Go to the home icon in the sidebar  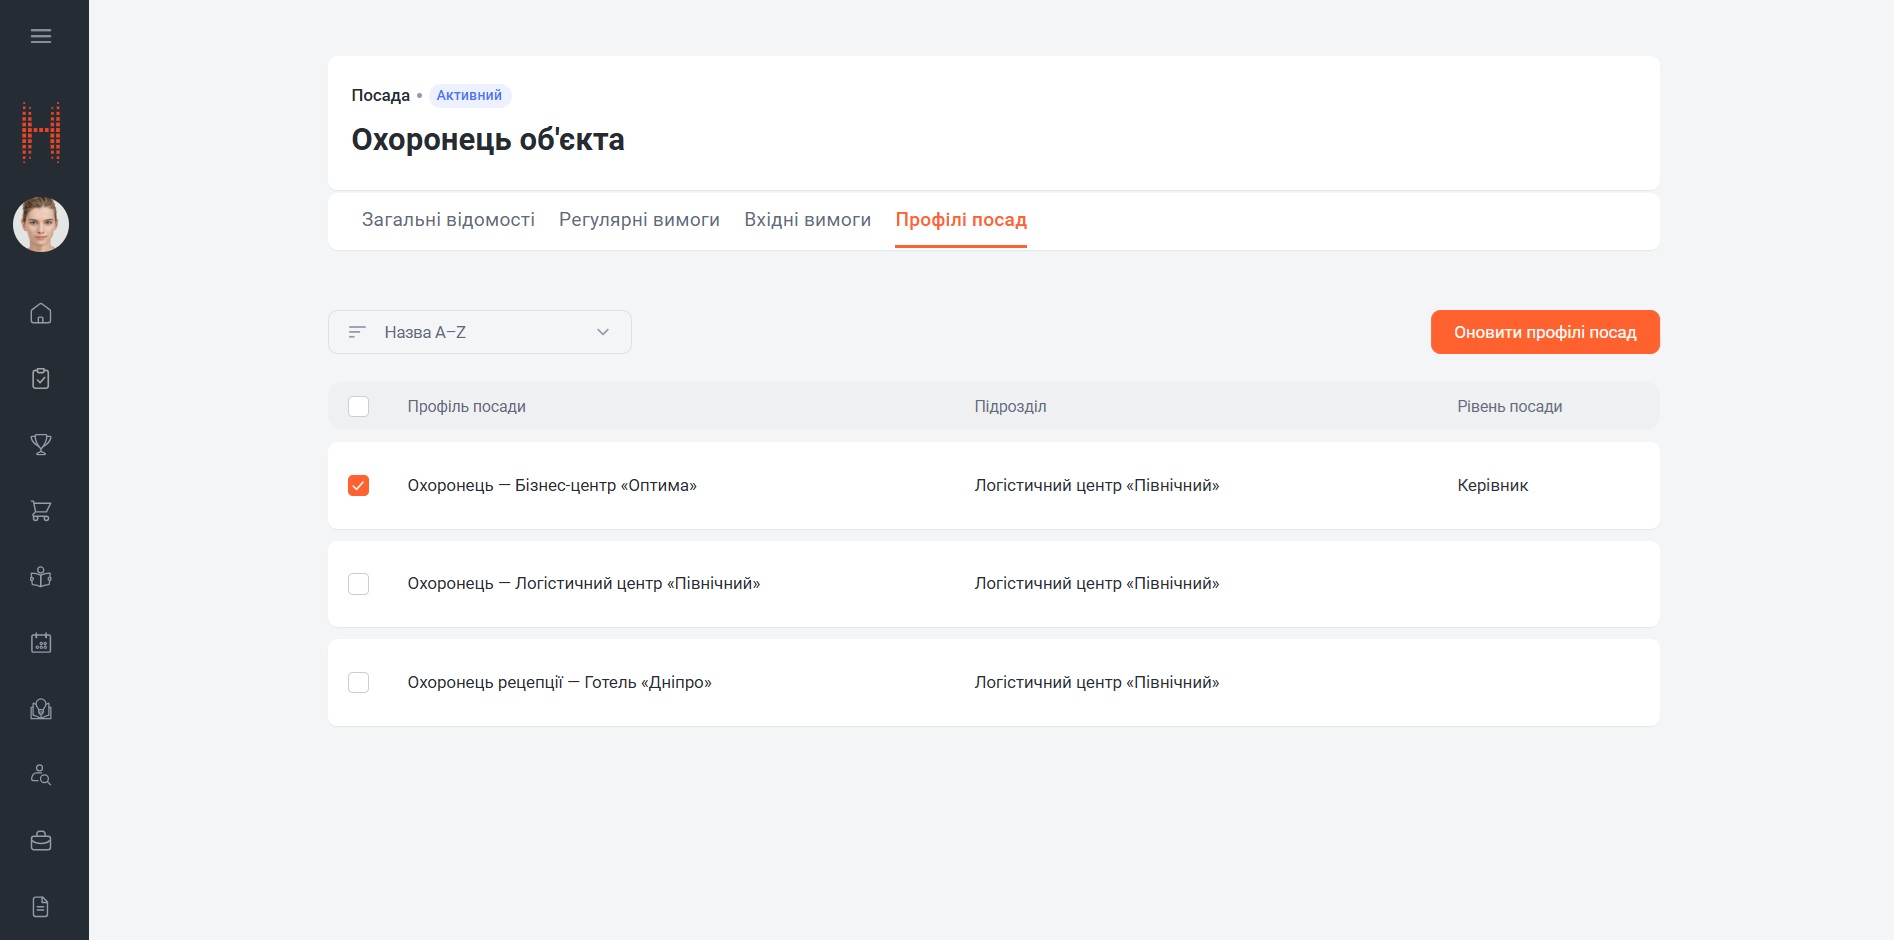[41, 313]
